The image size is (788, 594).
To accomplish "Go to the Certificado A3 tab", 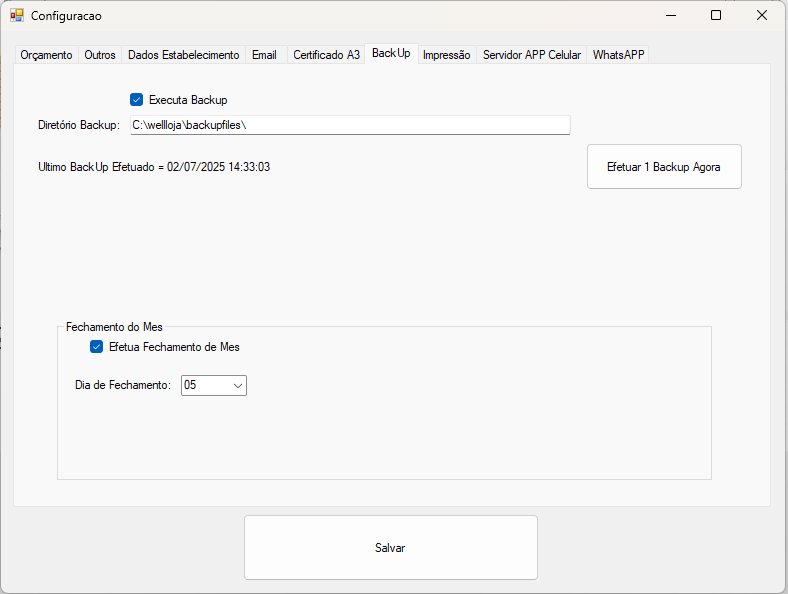I will (326, 55).
